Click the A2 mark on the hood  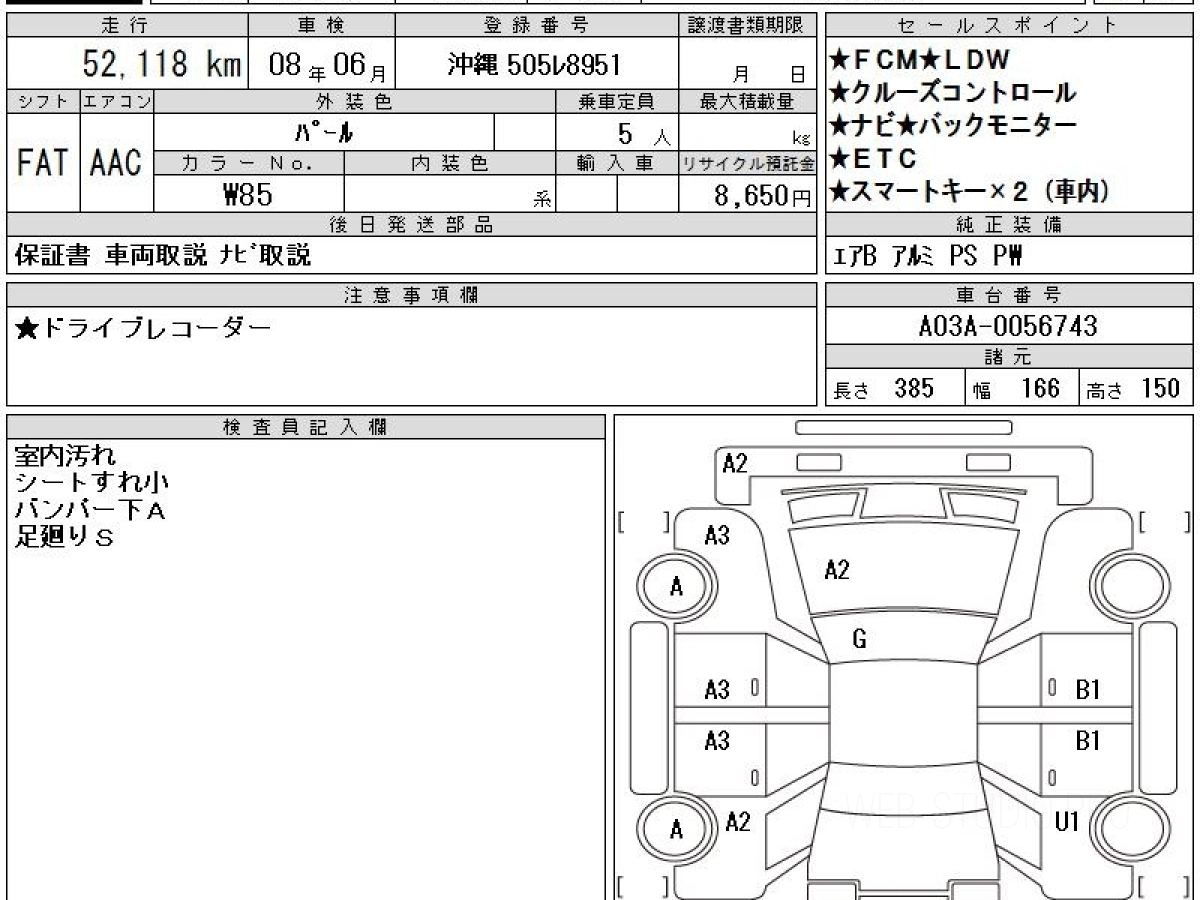tap(837, 570)
